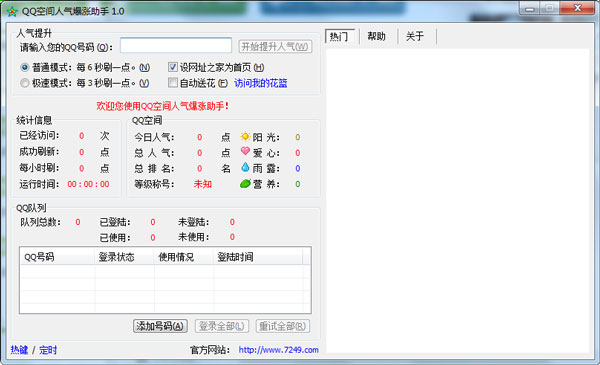Switch to the 热门 tab
Screen dimensions: 600x365
[339, 36]
